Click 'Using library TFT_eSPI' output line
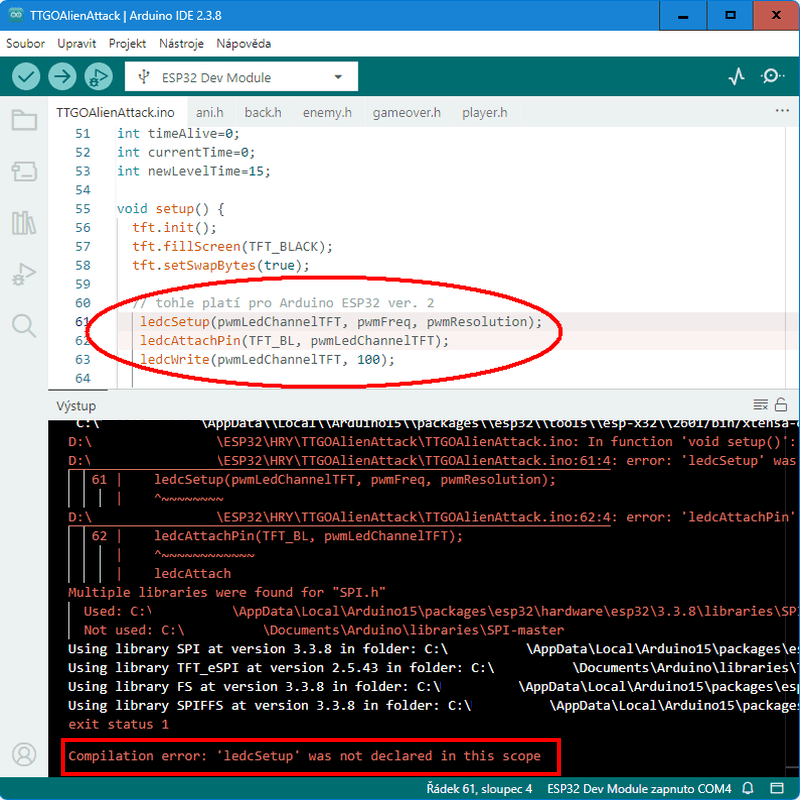The image size is (800, 800). [x=432, y=668]
